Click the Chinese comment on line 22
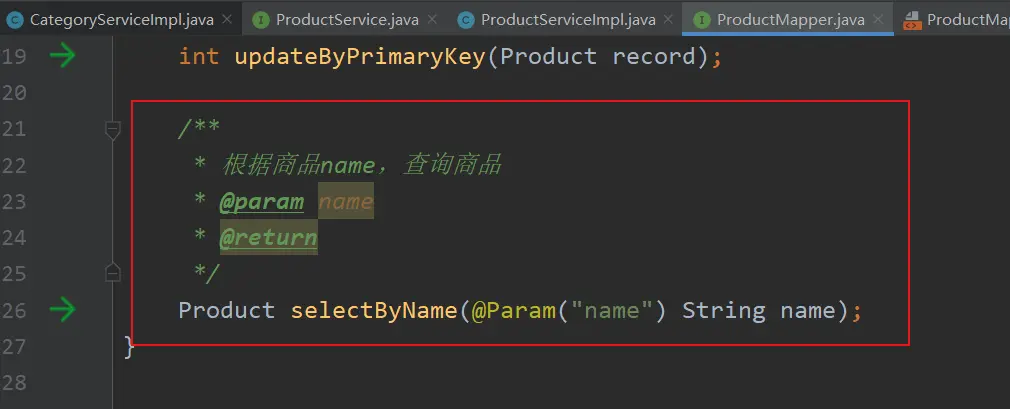The height and width of the screenshot is (409, 1010). [361, 166]
